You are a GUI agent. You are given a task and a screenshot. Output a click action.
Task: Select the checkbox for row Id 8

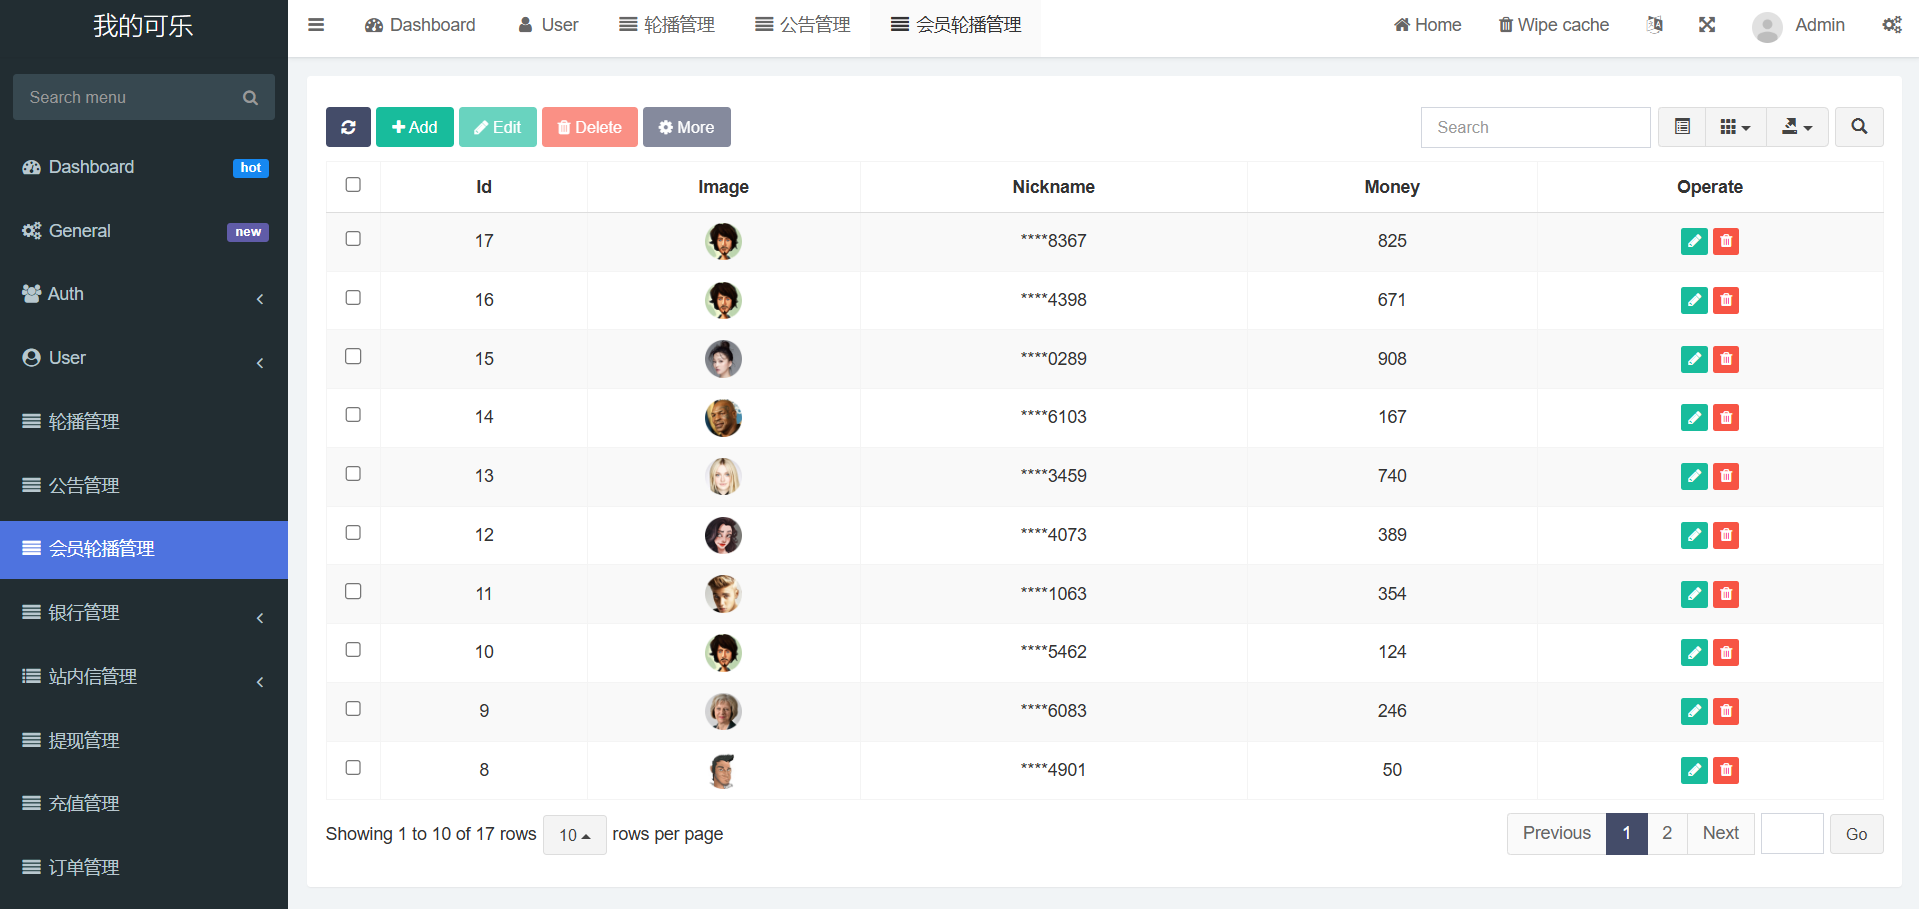click(353, 768)
